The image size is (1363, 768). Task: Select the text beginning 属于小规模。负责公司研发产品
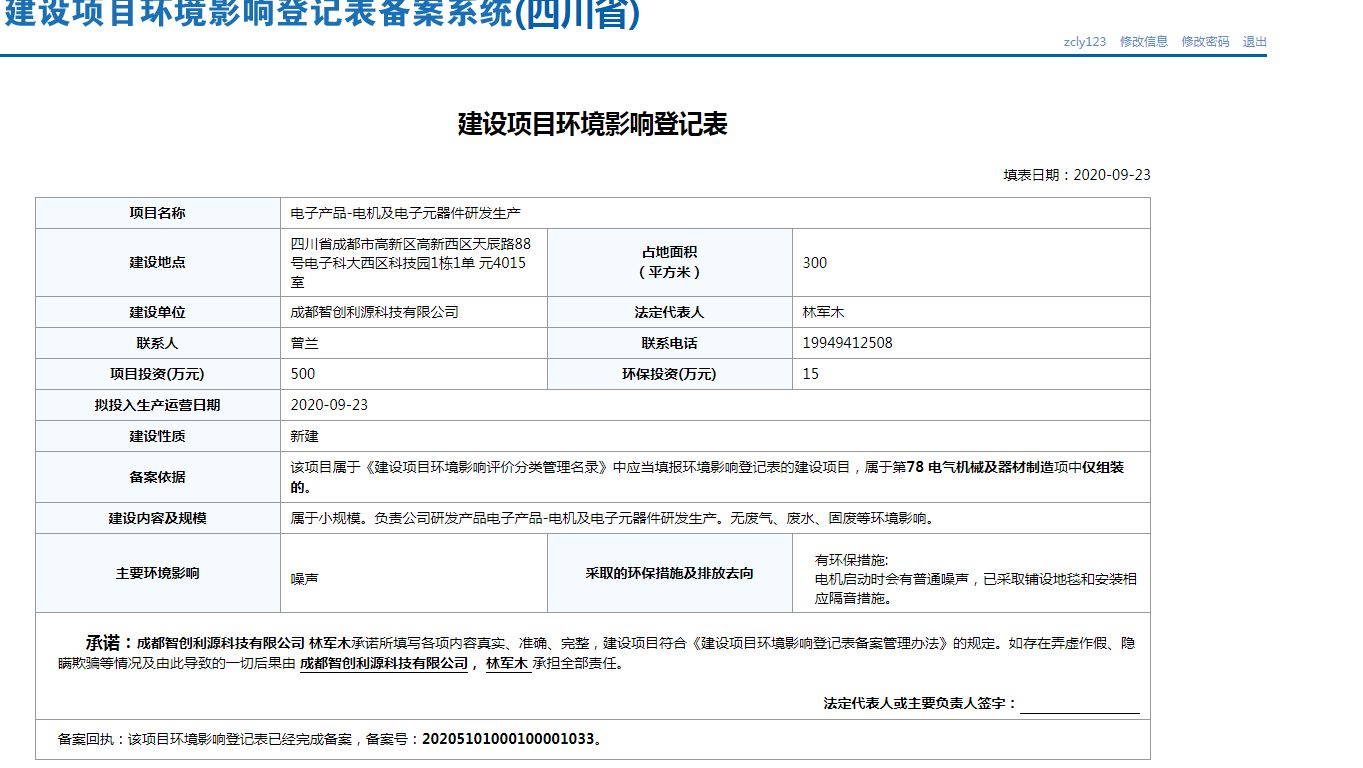click(612, 518)
